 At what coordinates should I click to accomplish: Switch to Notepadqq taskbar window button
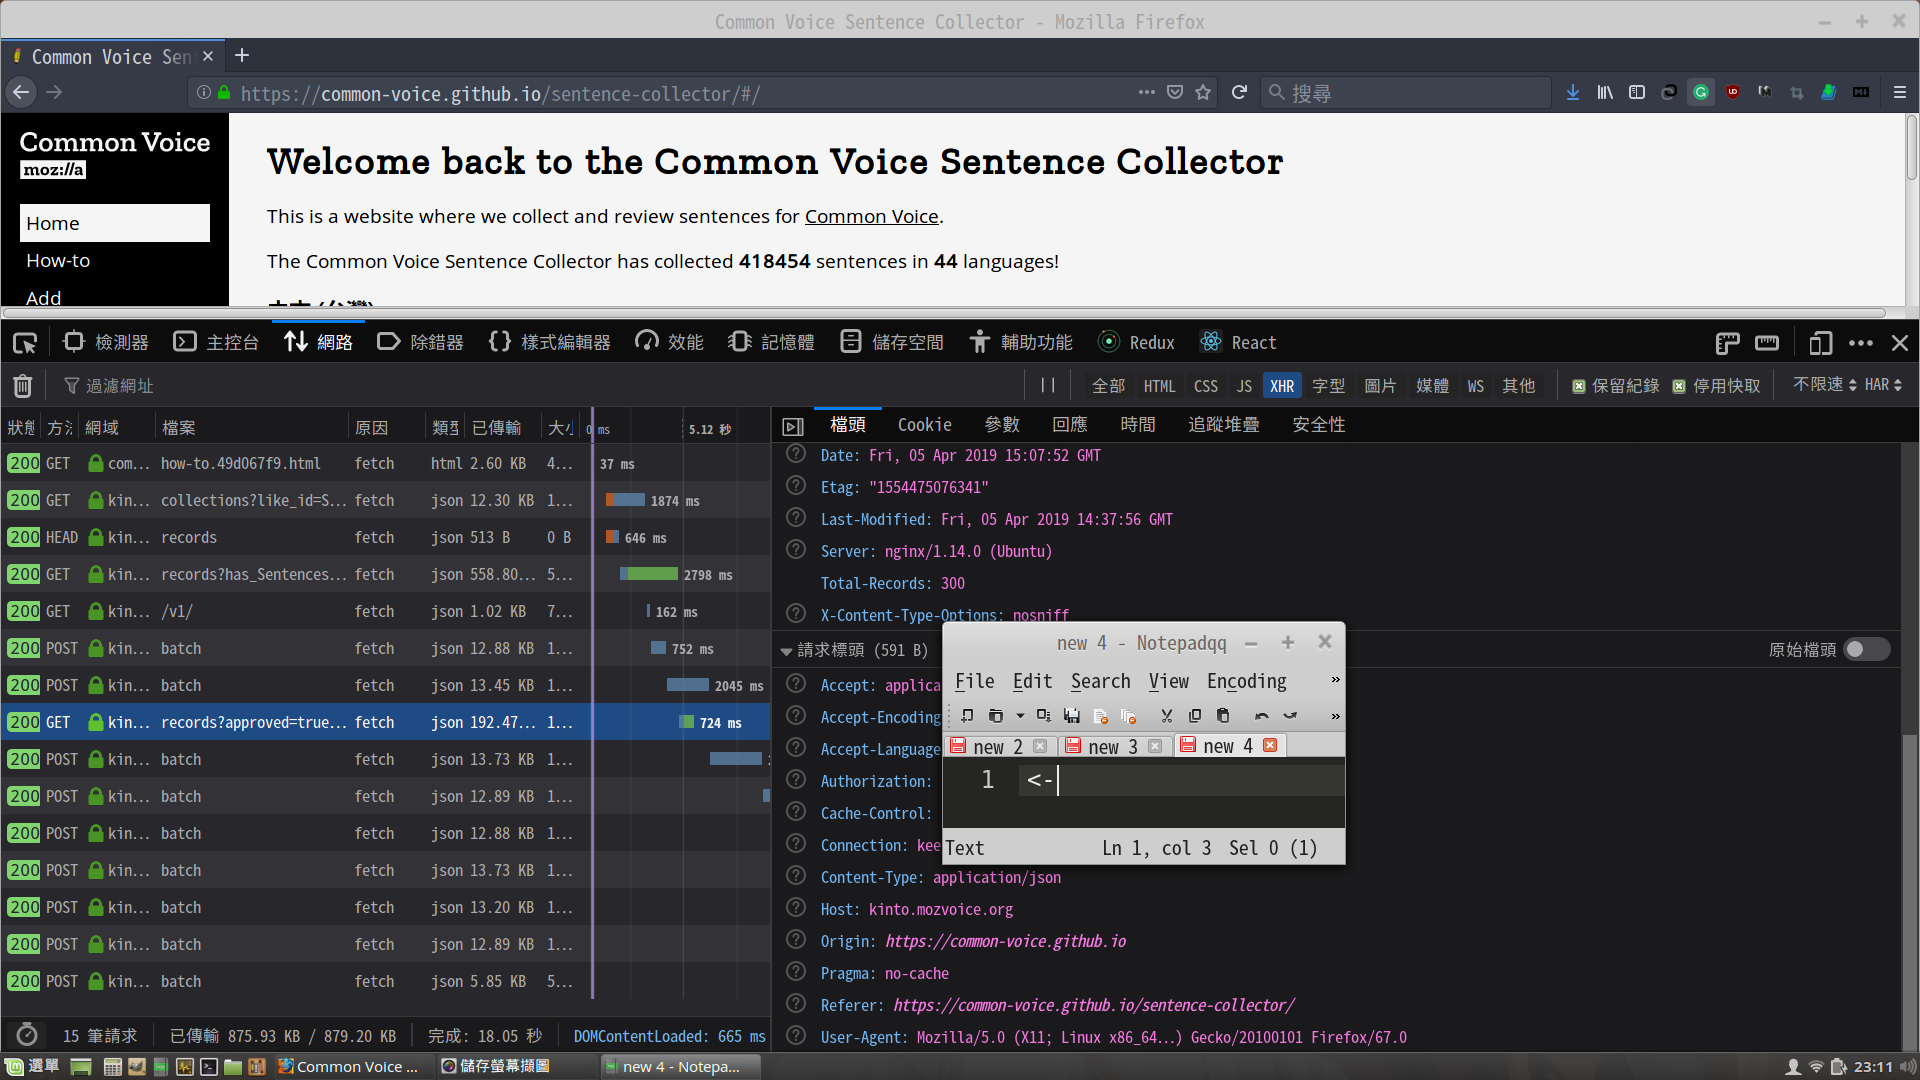[x=680, y=1066]
